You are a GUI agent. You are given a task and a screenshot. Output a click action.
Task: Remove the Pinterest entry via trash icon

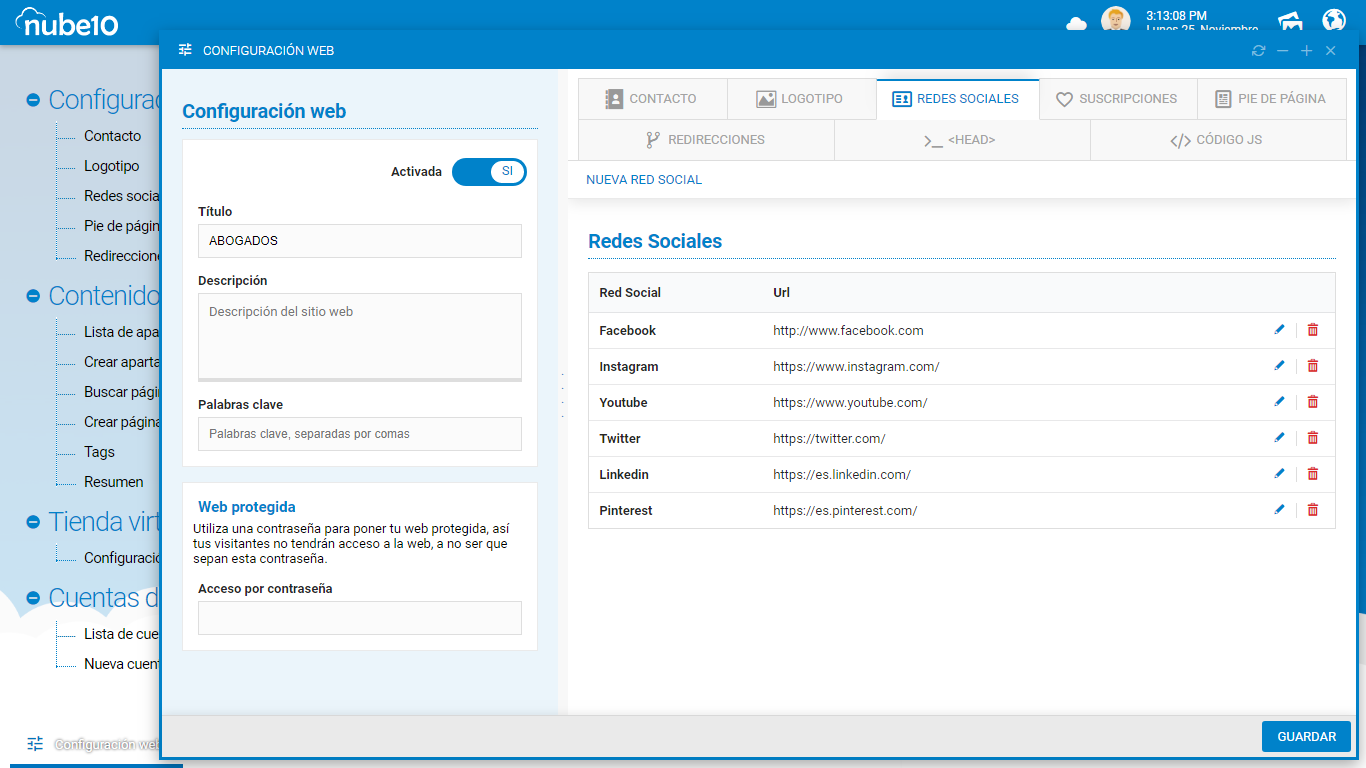(1313, 510)
